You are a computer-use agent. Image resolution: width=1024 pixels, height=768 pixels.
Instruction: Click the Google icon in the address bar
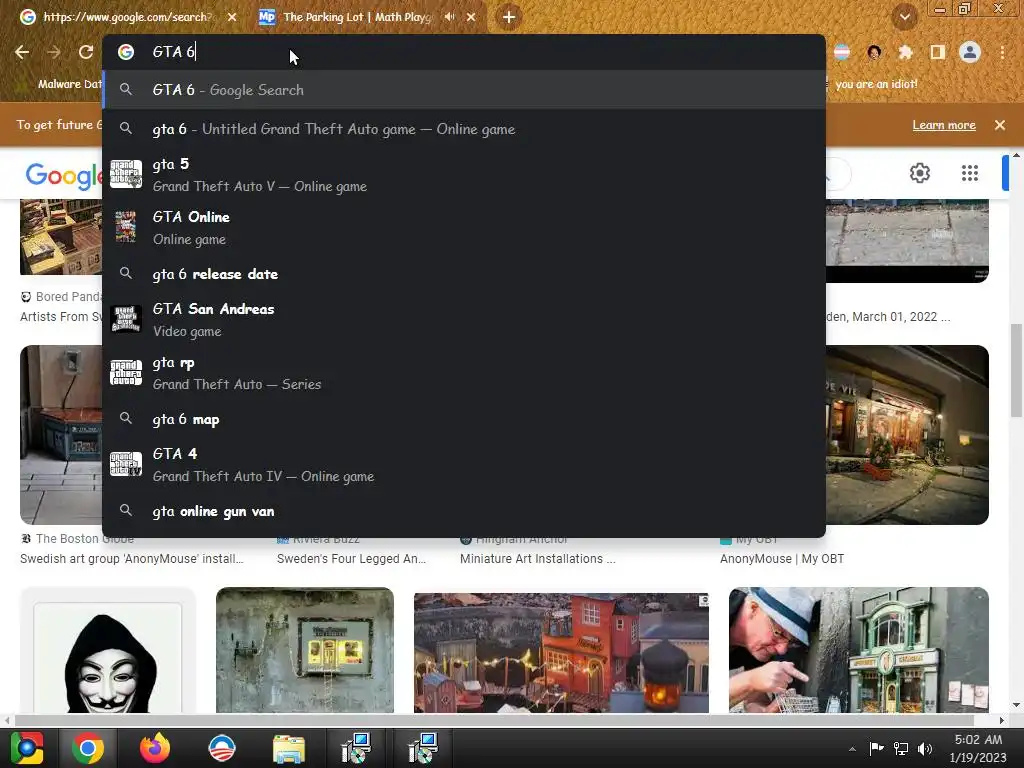[x=126, y=52]
